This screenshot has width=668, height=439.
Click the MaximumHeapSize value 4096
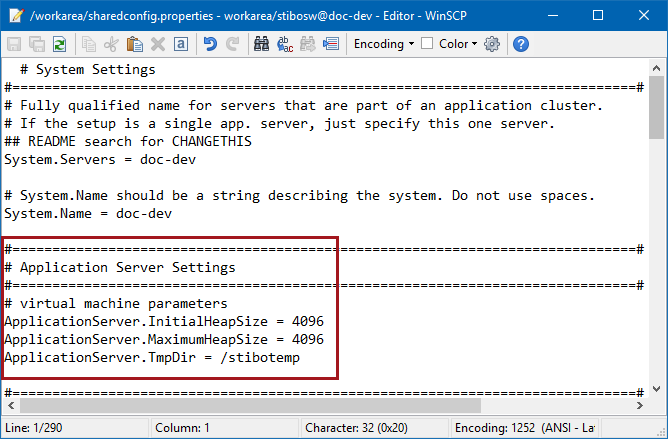click(308, 340)
